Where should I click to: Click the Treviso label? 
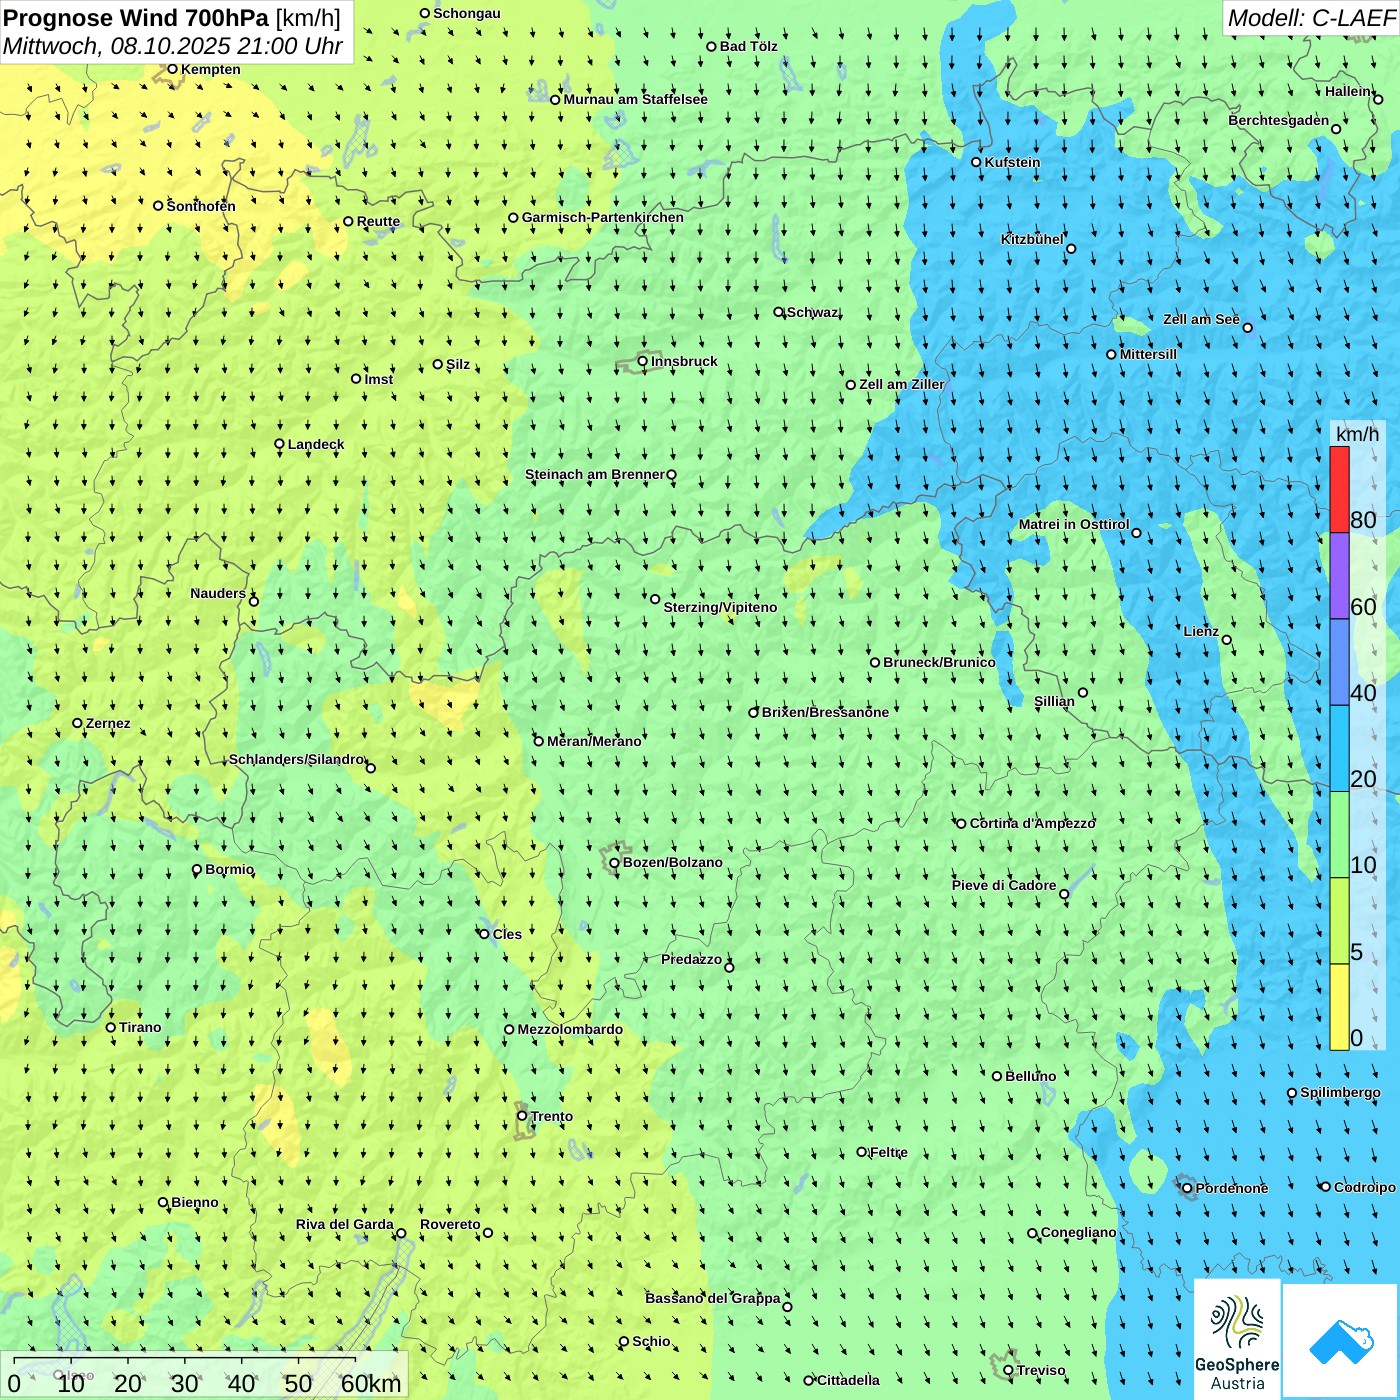click(1040, 1370)
